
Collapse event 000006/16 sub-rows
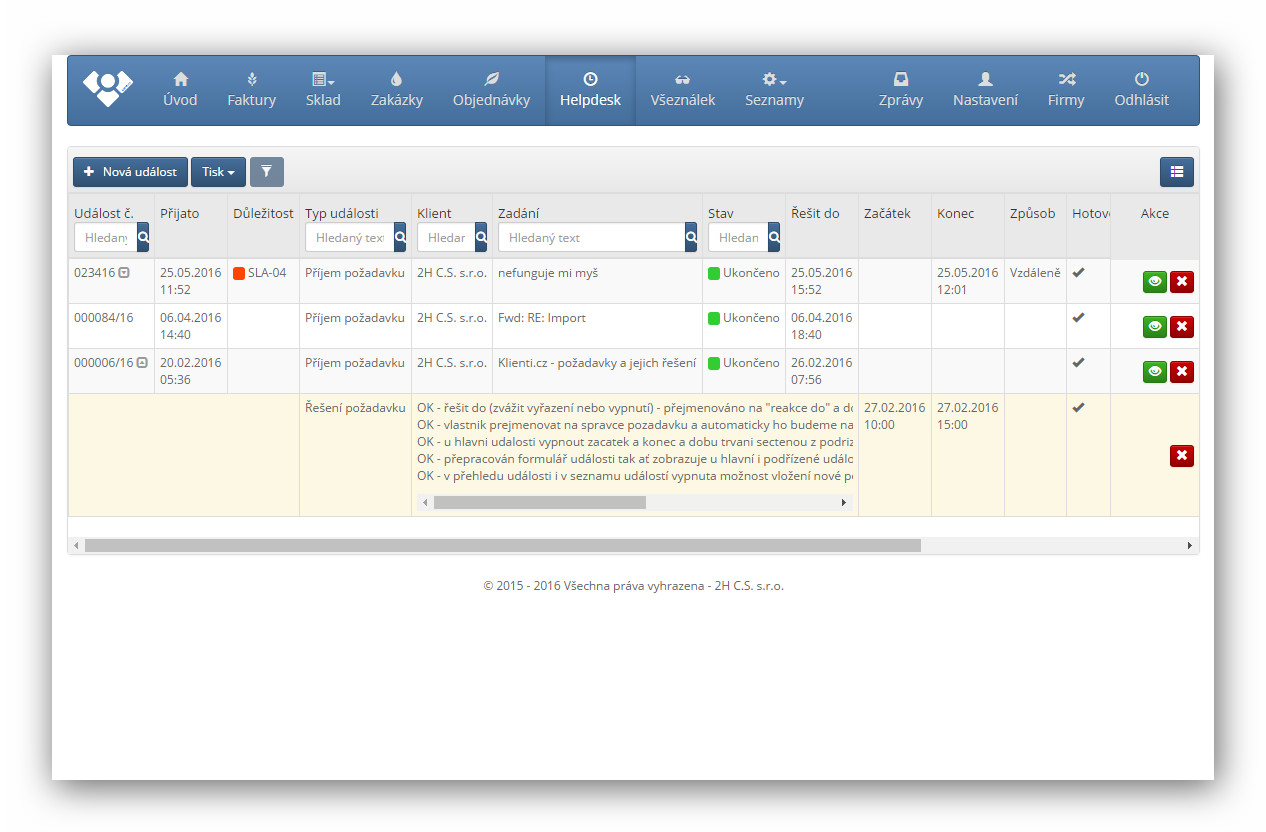click(142, 363)
